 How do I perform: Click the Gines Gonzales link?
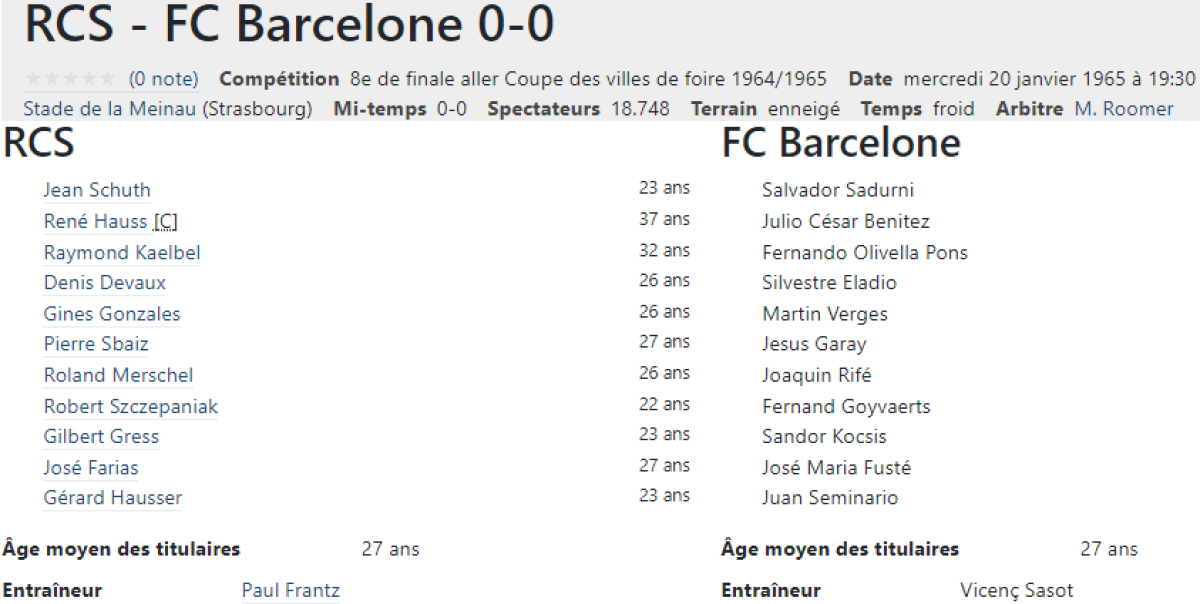pos(112,314)
